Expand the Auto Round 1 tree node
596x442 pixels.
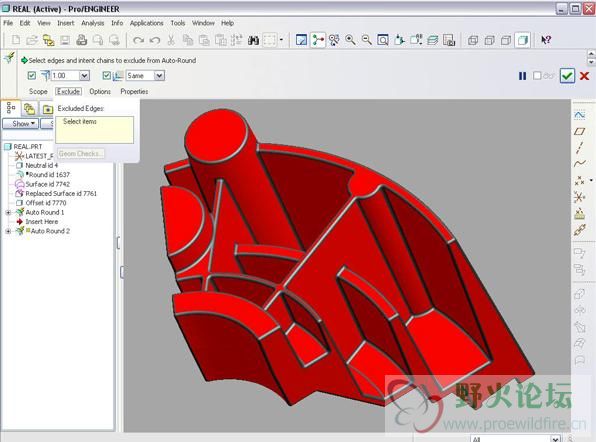[8, 212]
